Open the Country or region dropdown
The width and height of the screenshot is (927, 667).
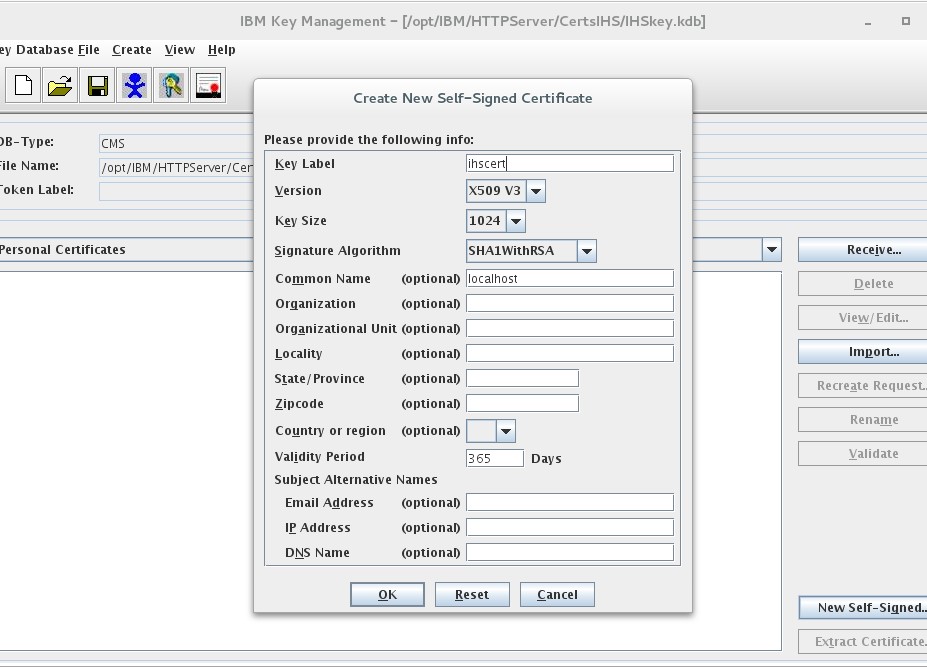pos(505,431)
